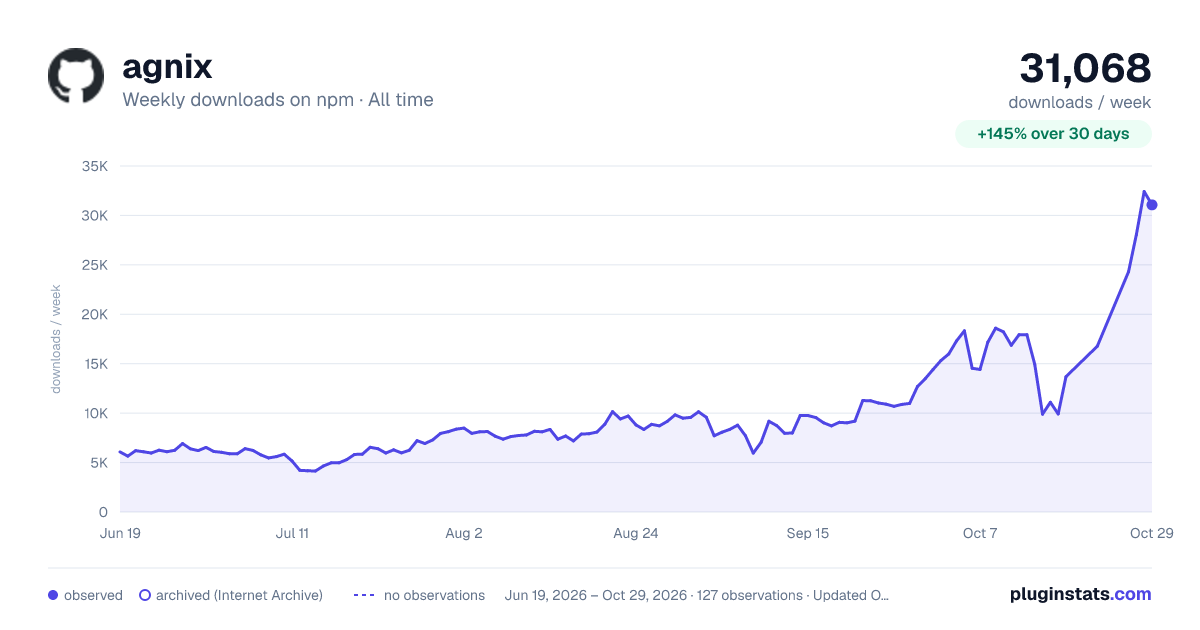Click the Weekly downloads on npm subtitle
Image resolution: width=1200 pixels, height=630 pixels.
tap(278, 99)
